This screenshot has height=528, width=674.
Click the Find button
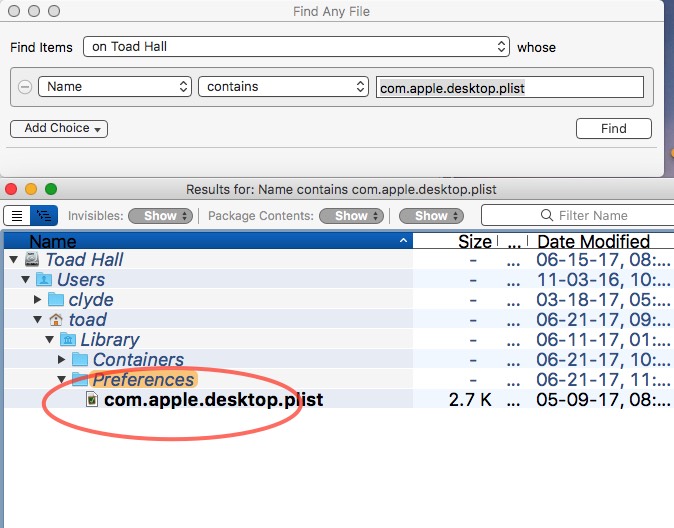613,129
